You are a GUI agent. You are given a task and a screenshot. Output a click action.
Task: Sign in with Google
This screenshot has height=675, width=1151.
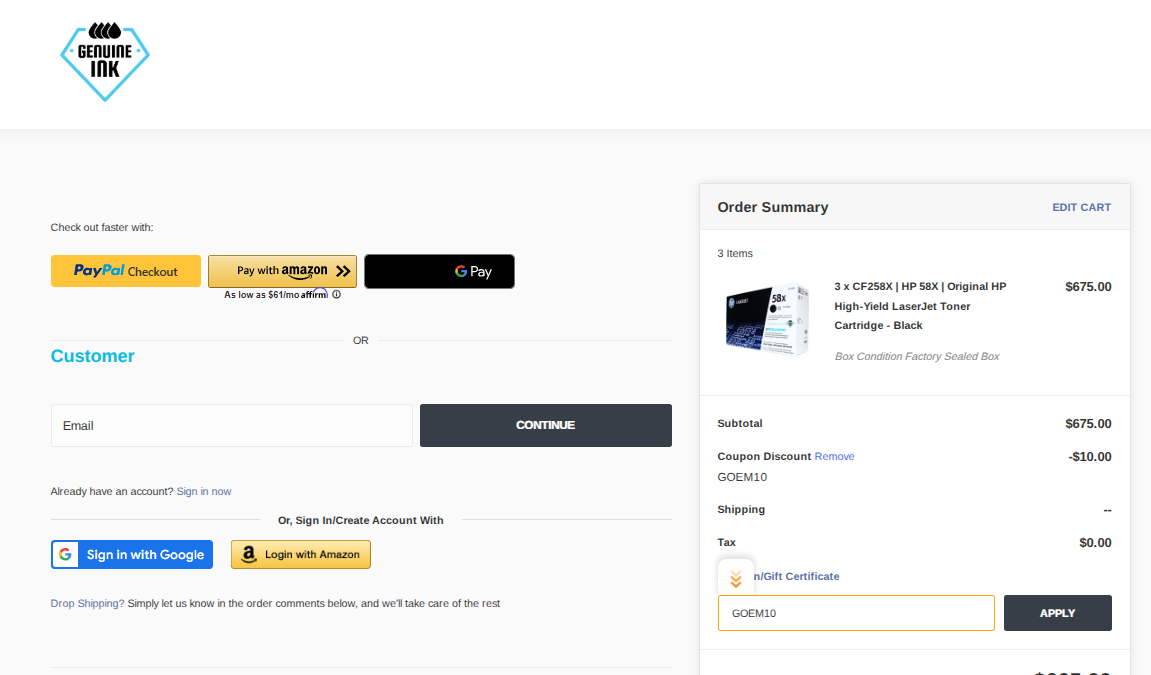[132, 555]
